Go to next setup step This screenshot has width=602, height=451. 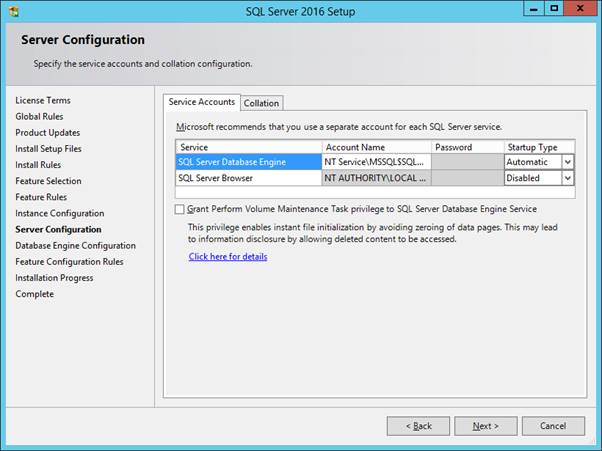(486, 426)
